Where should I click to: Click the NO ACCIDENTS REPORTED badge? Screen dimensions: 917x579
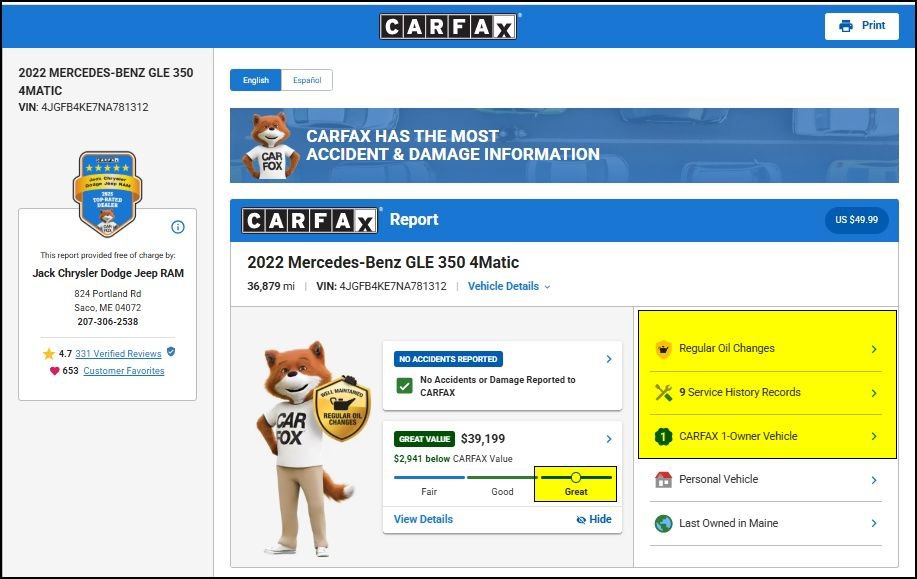coord(448,359)
